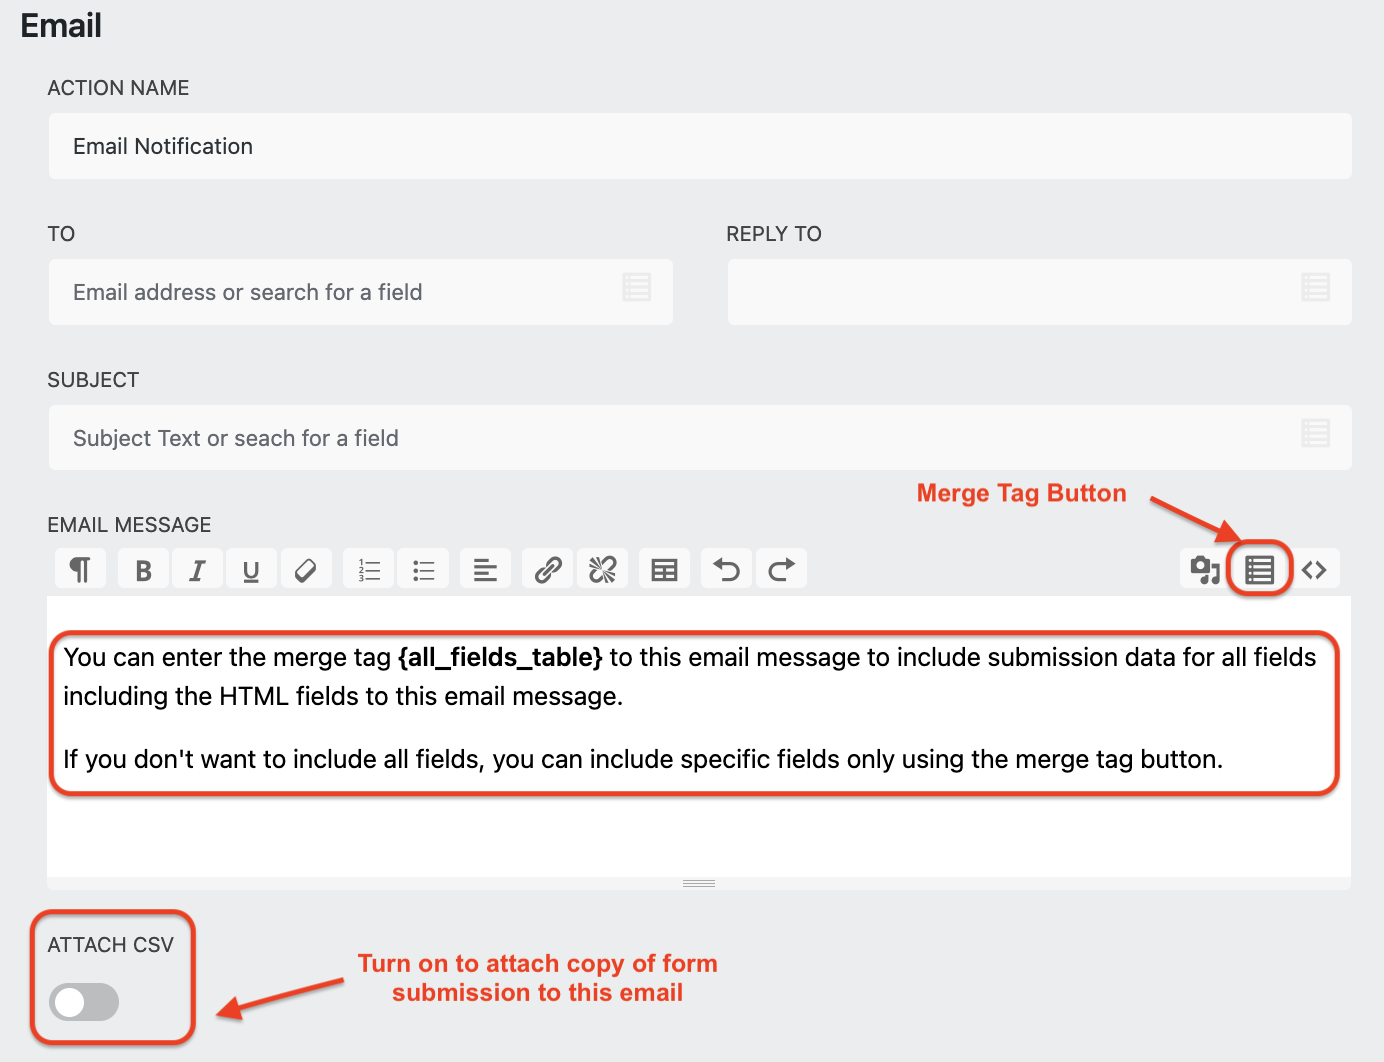Open the numbered list dropdown
The image size is (1384, 1062).
pos(368,568)
